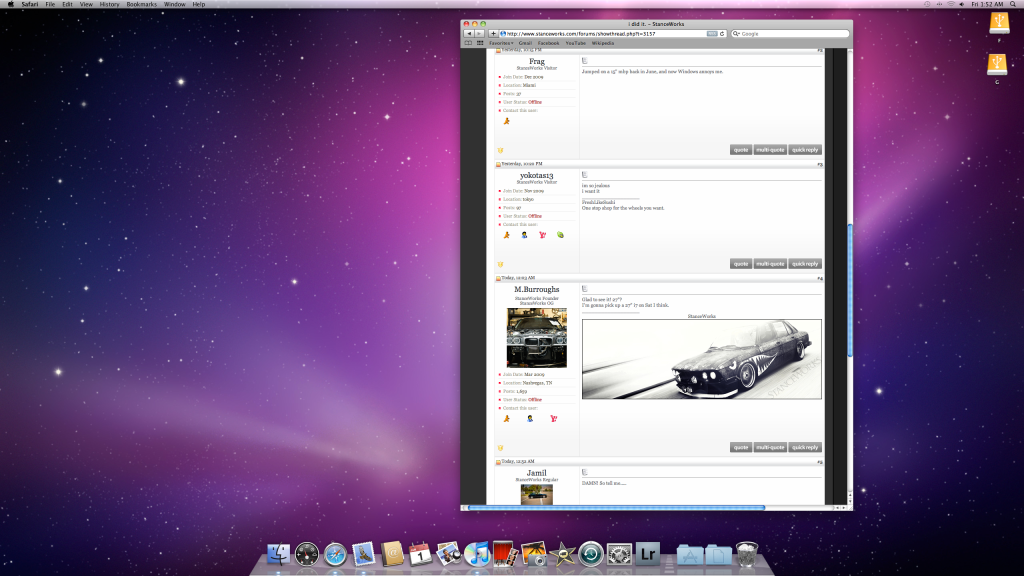The image size is (1024, 576).
Task: Click the green ICQ icon in yokotas13's contact row
Action: 560,235
